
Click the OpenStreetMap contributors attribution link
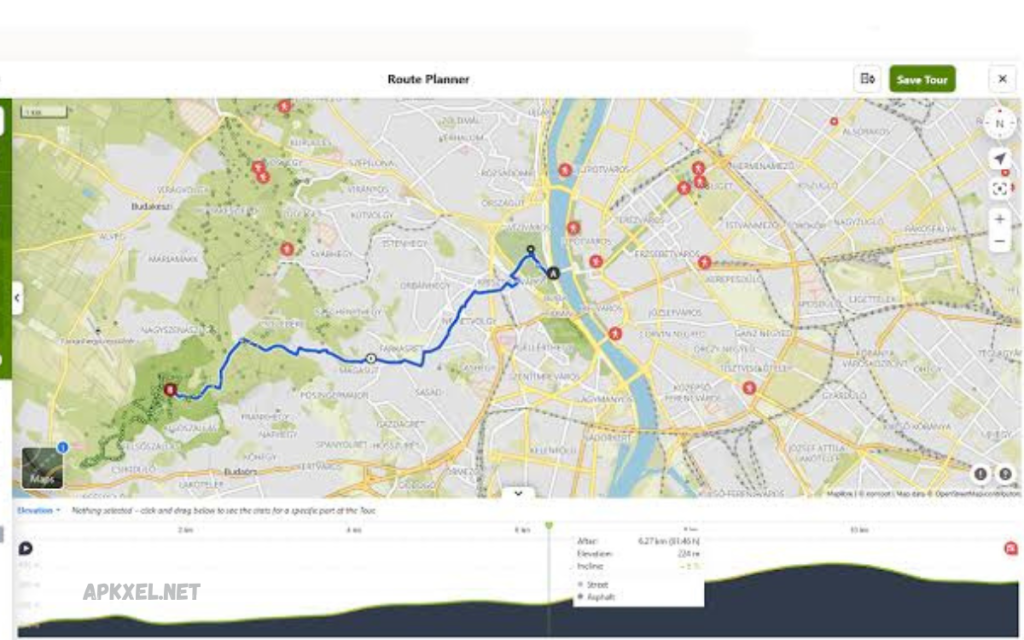[978, 494]
